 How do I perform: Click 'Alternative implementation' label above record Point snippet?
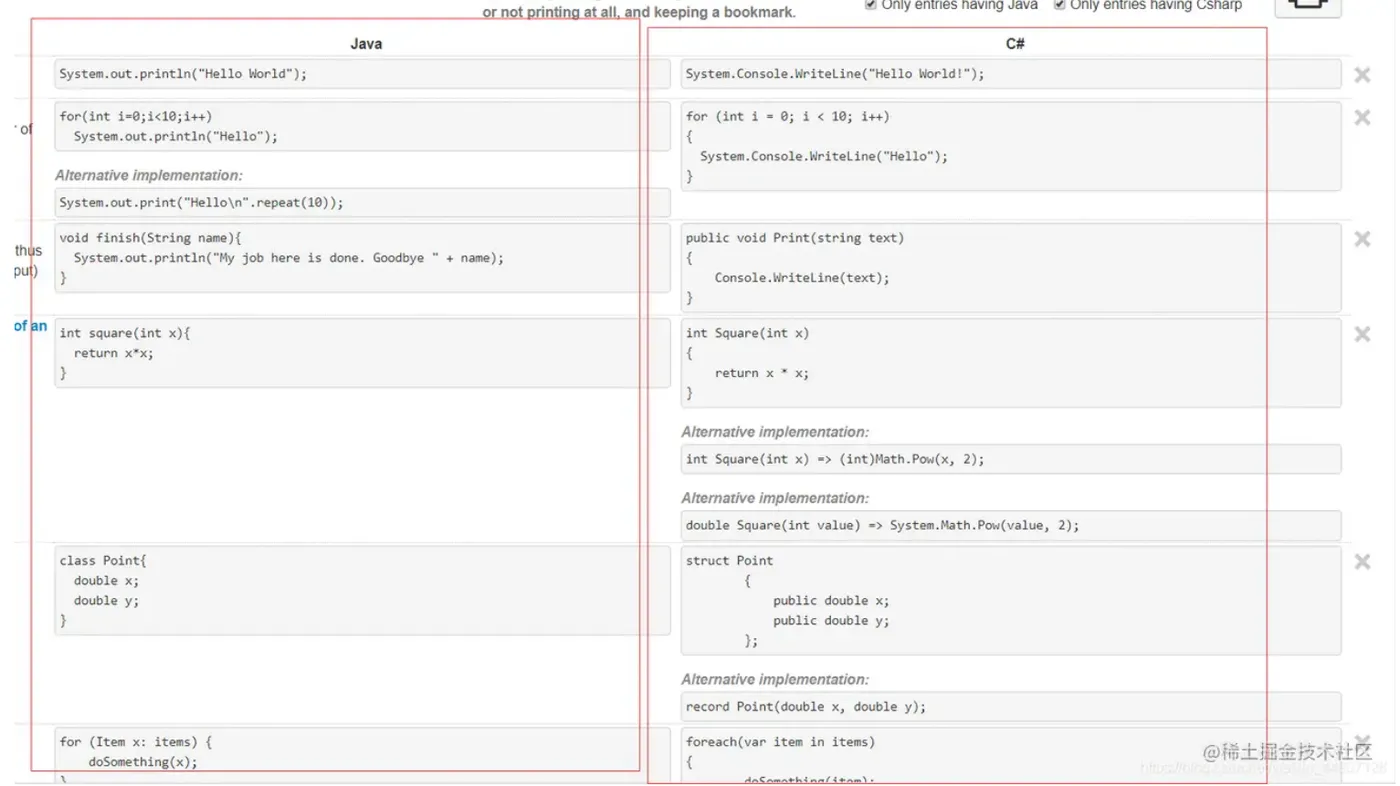pos(775,679)
